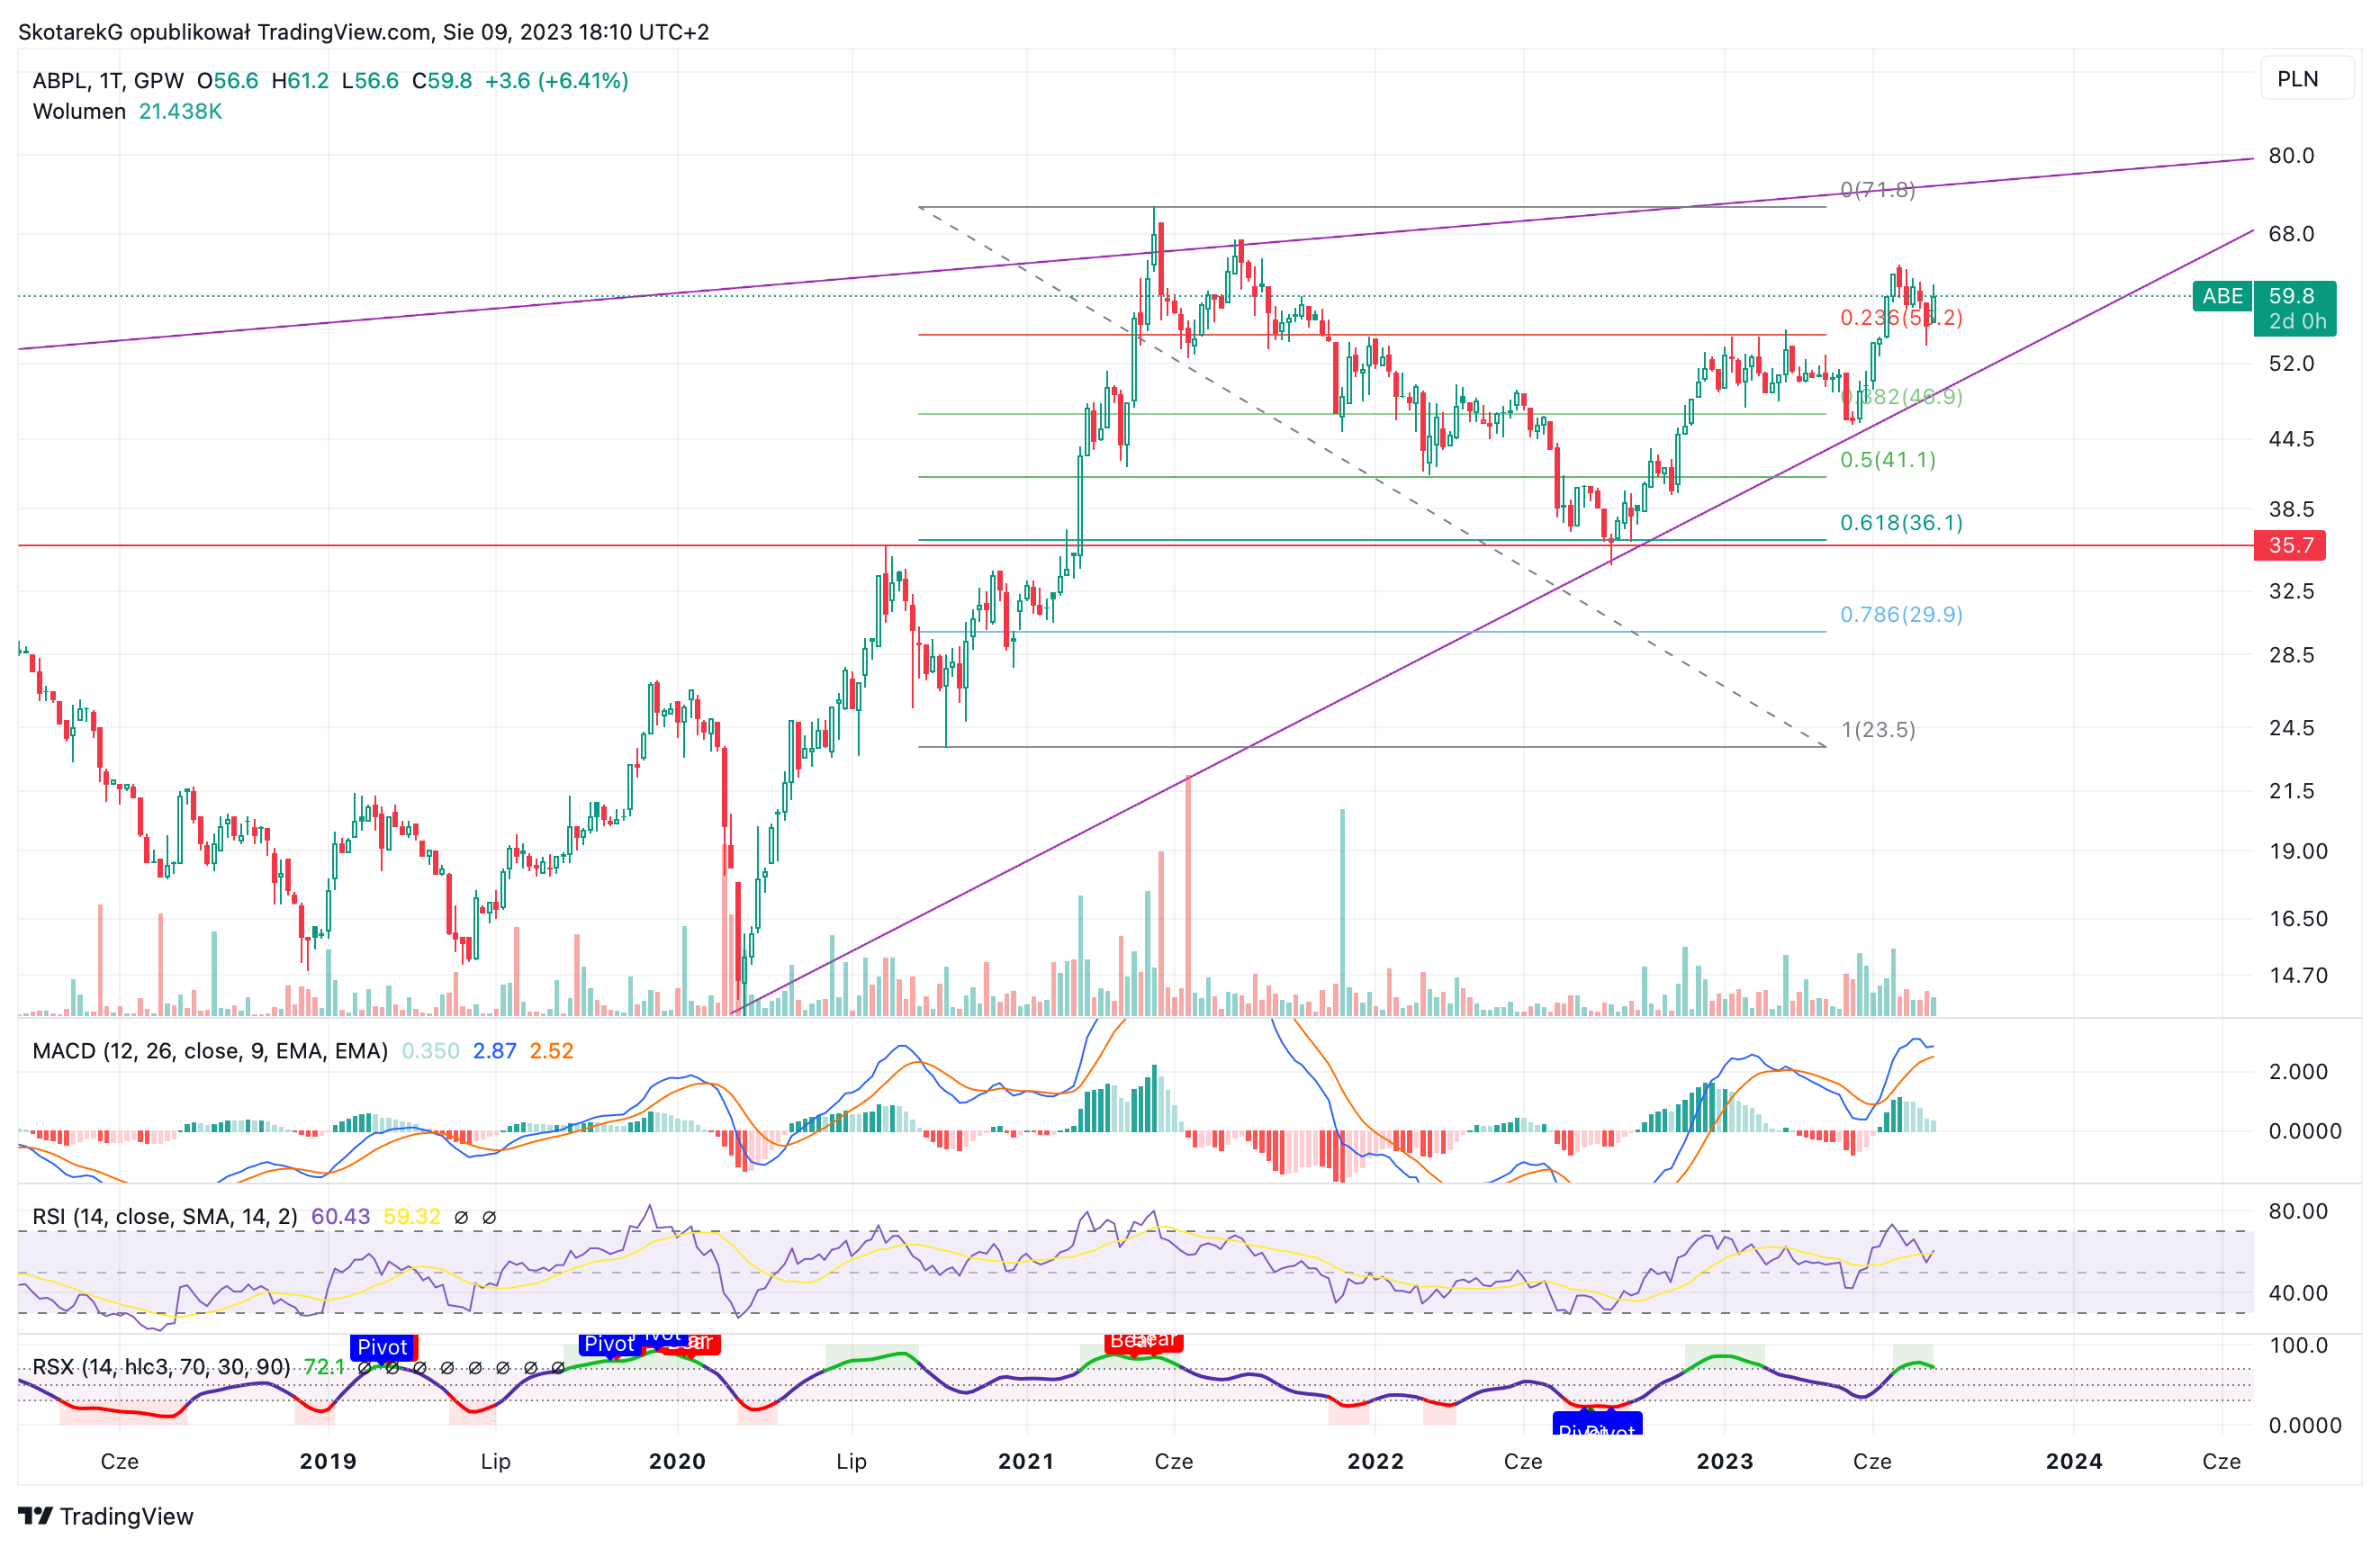Select the RSI value 60.43
2380x1548 pixels.
[x=340, y=1217]
